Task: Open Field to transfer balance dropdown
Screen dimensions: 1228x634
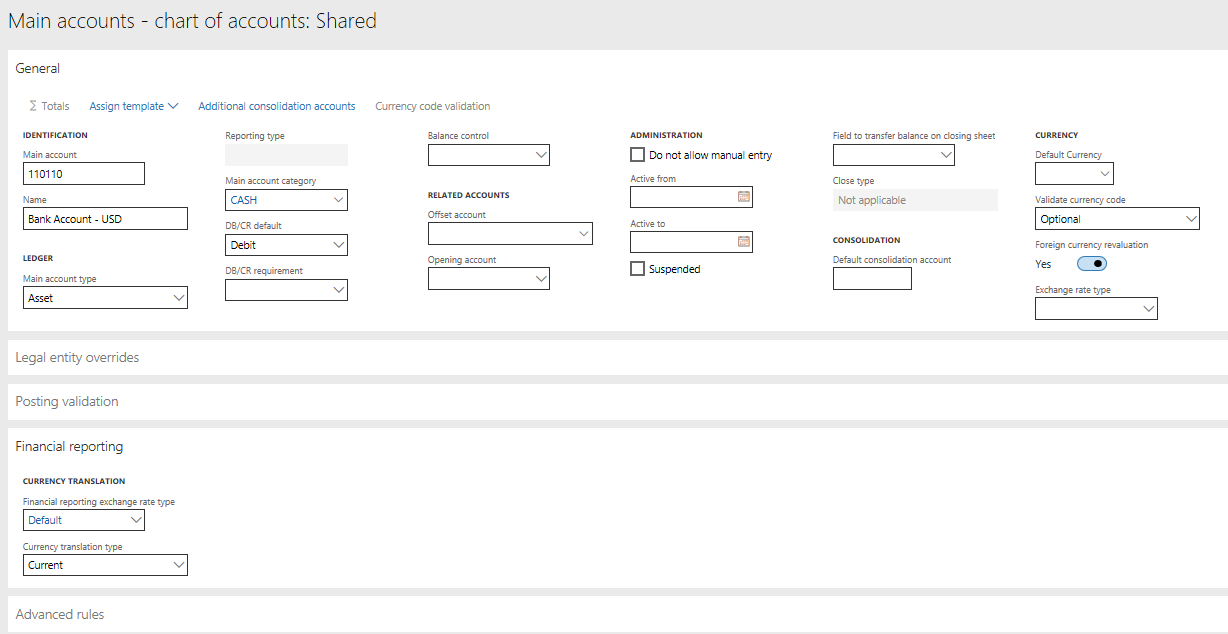Action: [945, 155]
